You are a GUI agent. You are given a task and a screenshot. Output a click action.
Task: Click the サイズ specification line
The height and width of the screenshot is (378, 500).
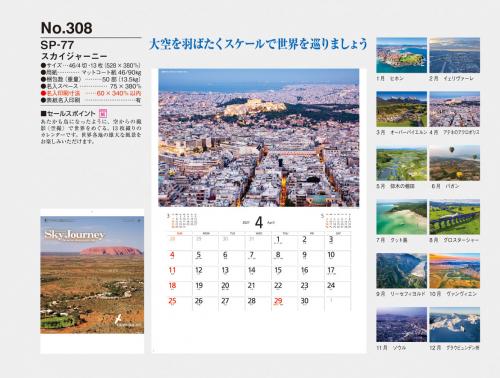click(91, 65)
